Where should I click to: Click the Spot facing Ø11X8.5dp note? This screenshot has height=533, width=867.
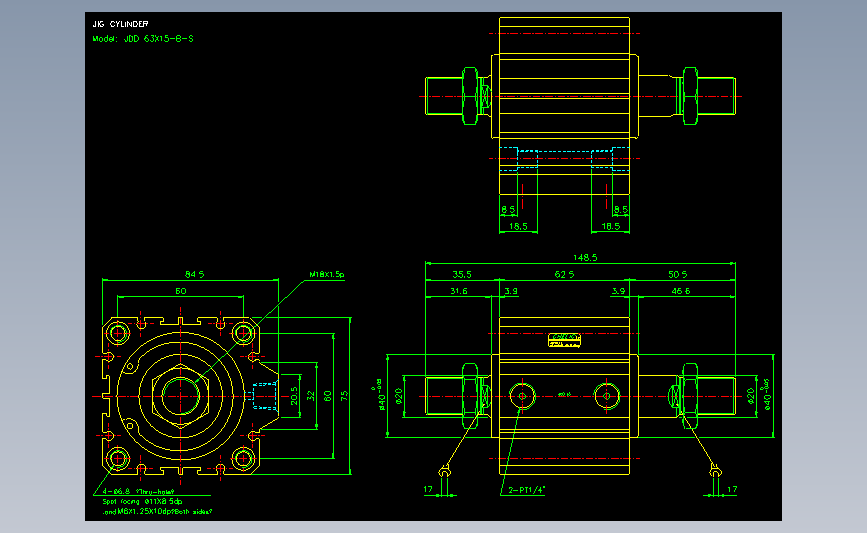(x=142, y=501)
